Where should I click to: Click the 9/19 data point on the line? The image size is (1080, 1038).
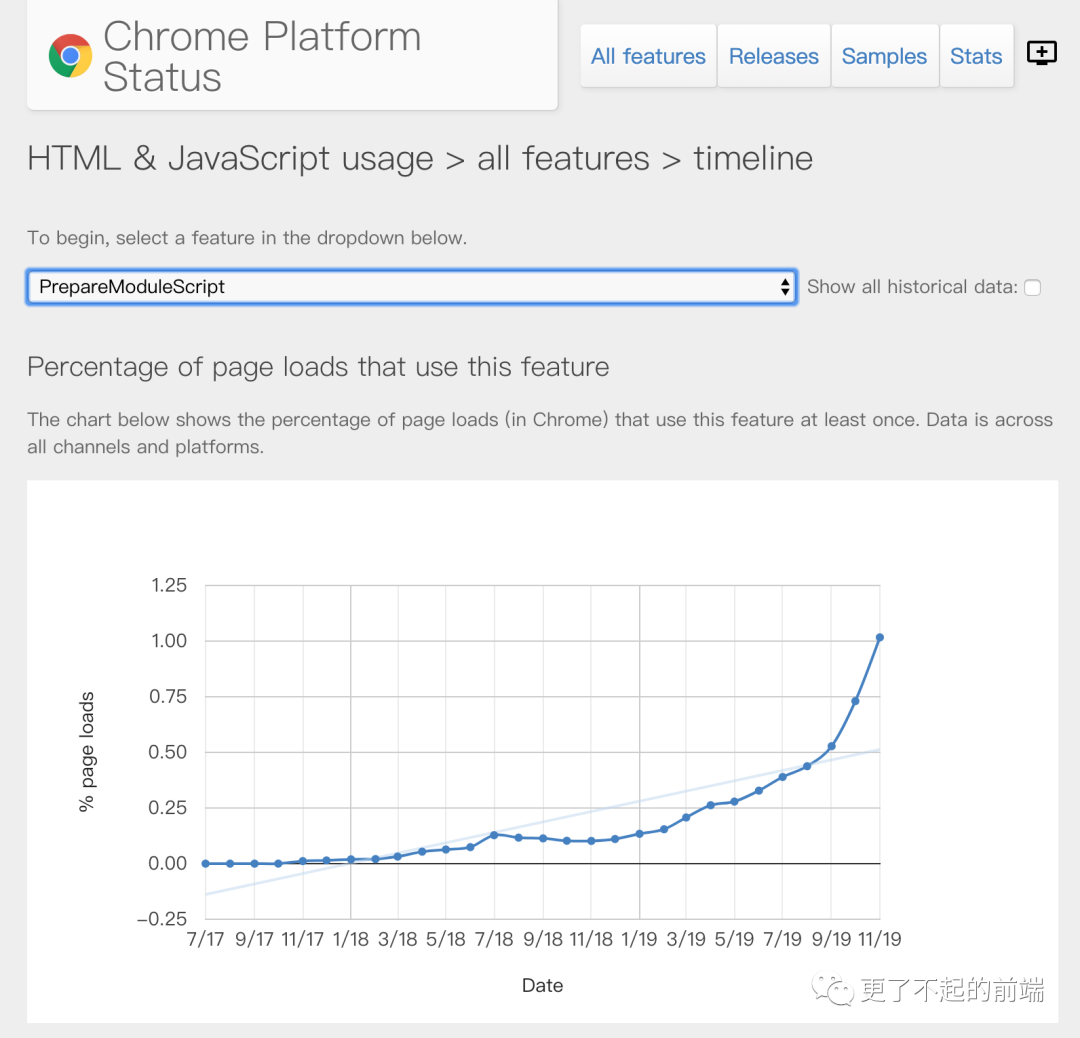[831, 747]
